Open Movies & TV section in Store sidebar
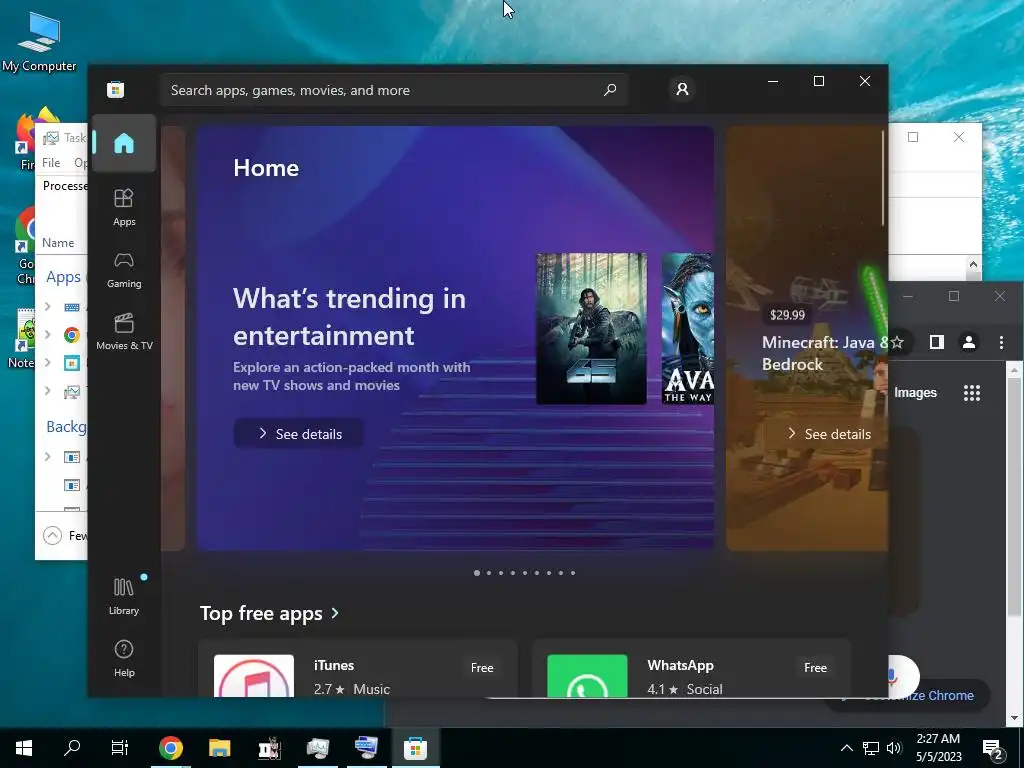This screenshot has height=768, width=1024. [x=124, y=332]
